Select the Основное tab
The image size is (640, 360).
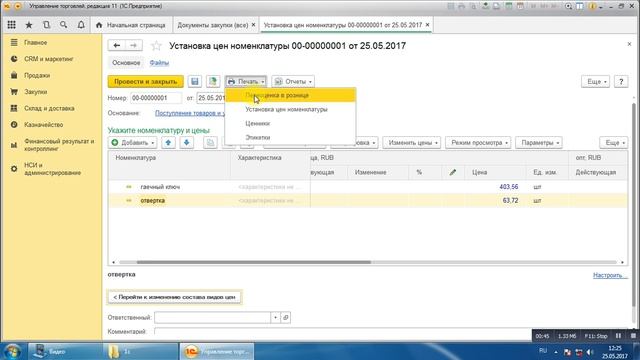coord(126,63)
